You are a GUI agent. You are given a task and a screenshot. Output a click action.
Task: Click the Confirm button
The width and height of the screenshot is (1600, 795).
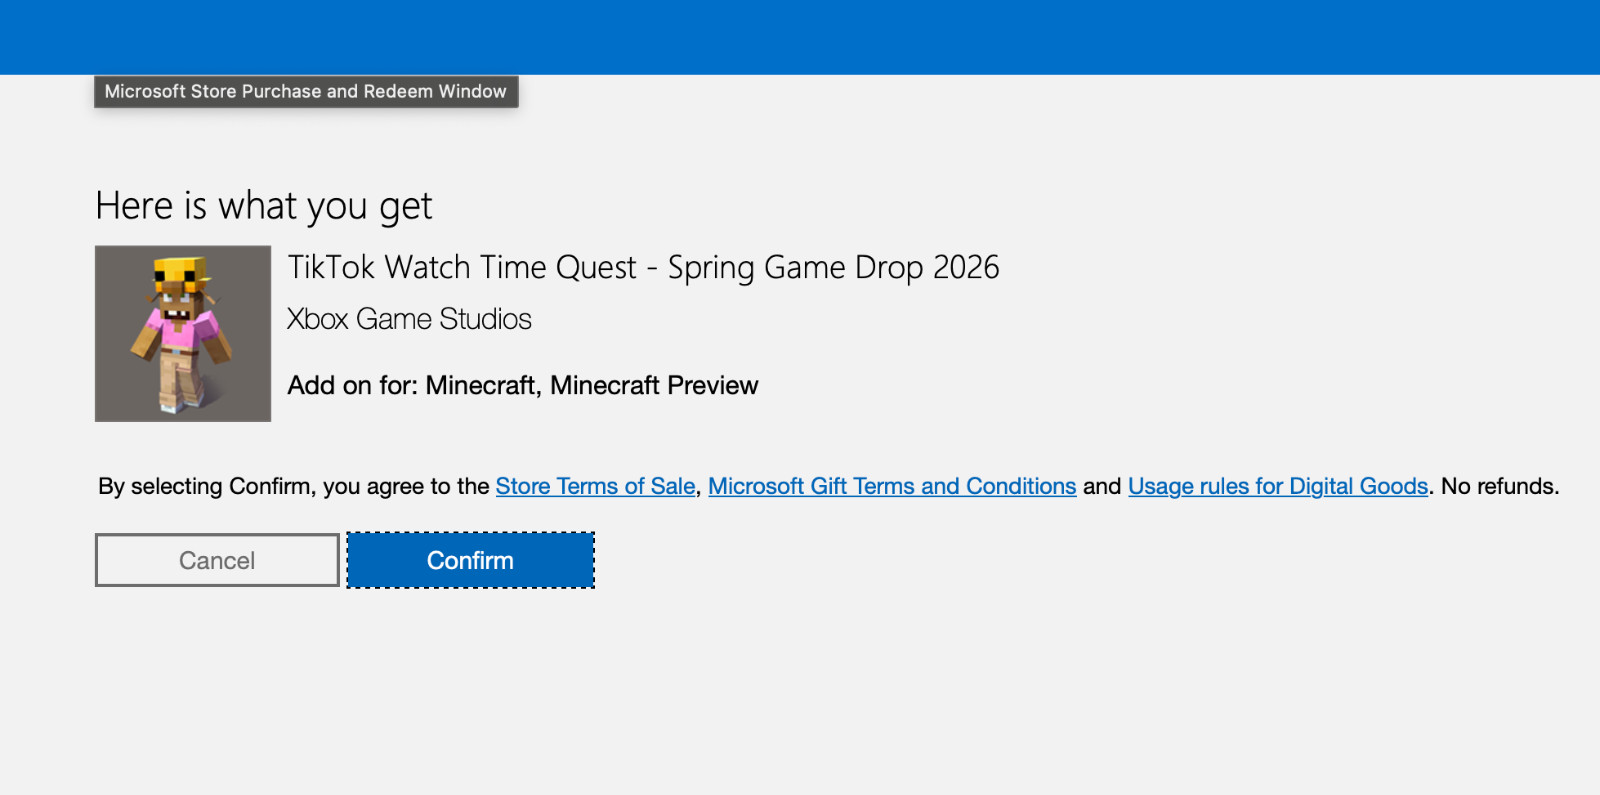click(470, 560)
